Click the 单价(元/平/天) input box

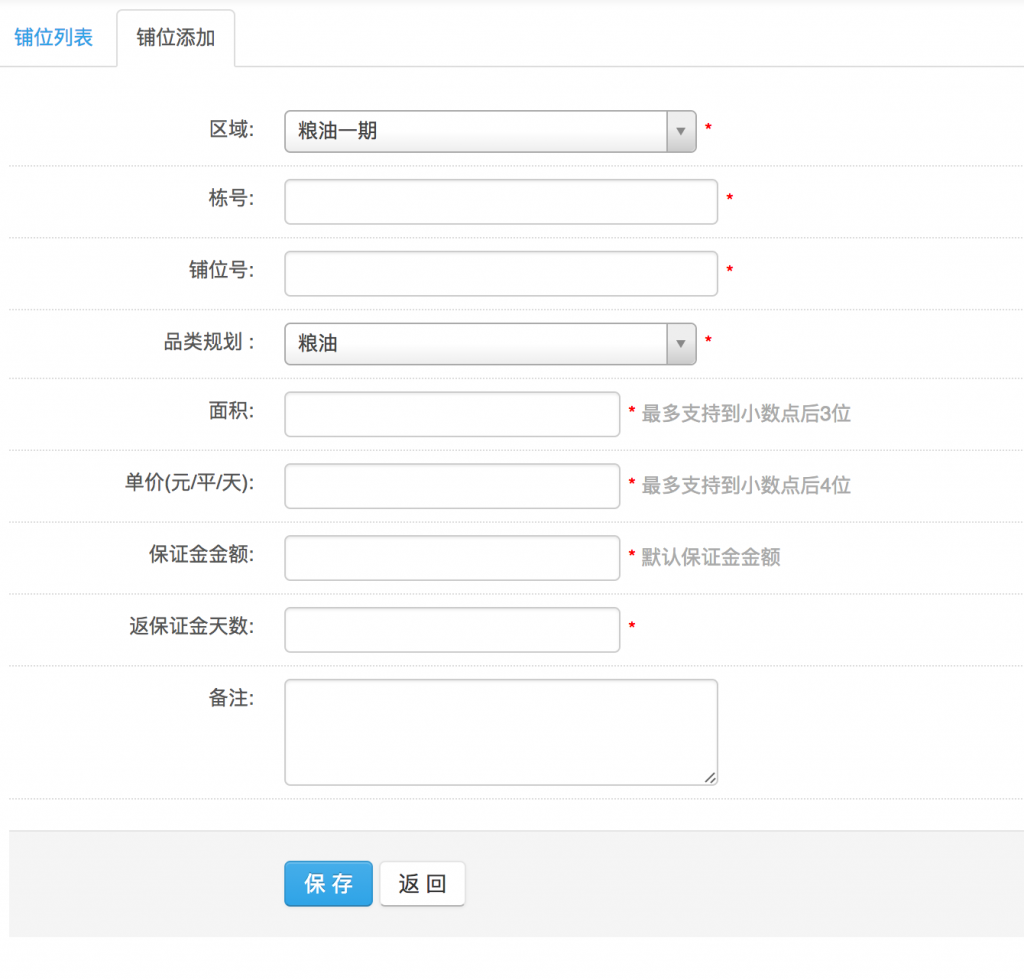coord(452,486)
